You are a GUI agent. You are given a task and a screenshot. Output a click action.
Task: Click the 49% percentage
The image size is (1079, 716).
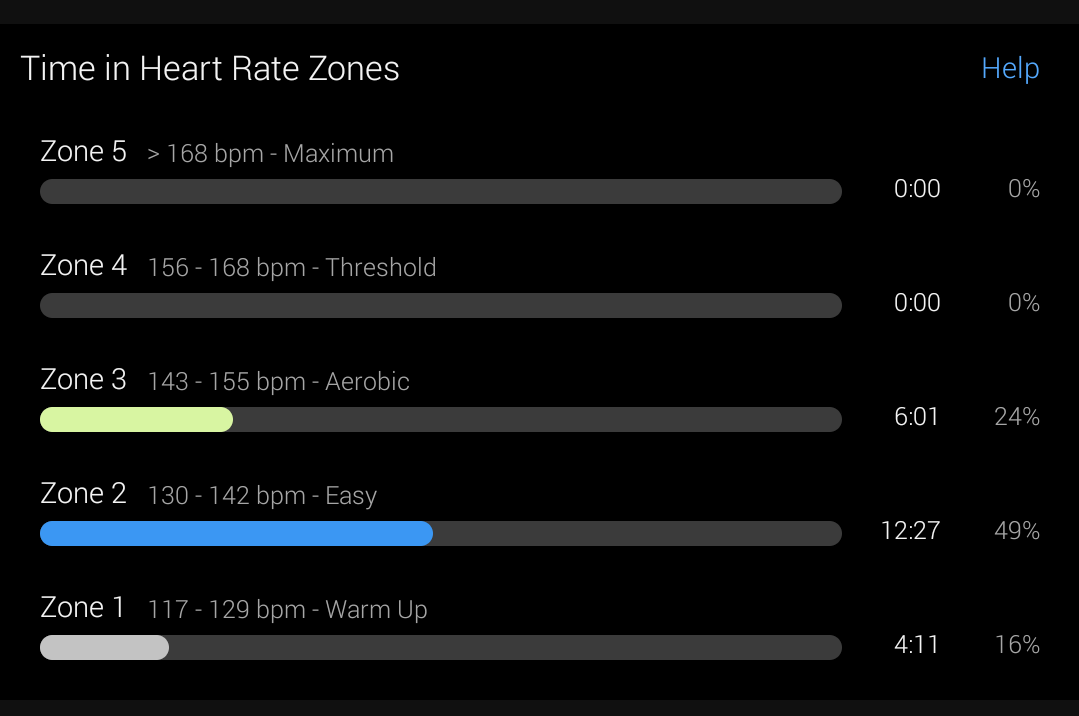coord(1017,530)
